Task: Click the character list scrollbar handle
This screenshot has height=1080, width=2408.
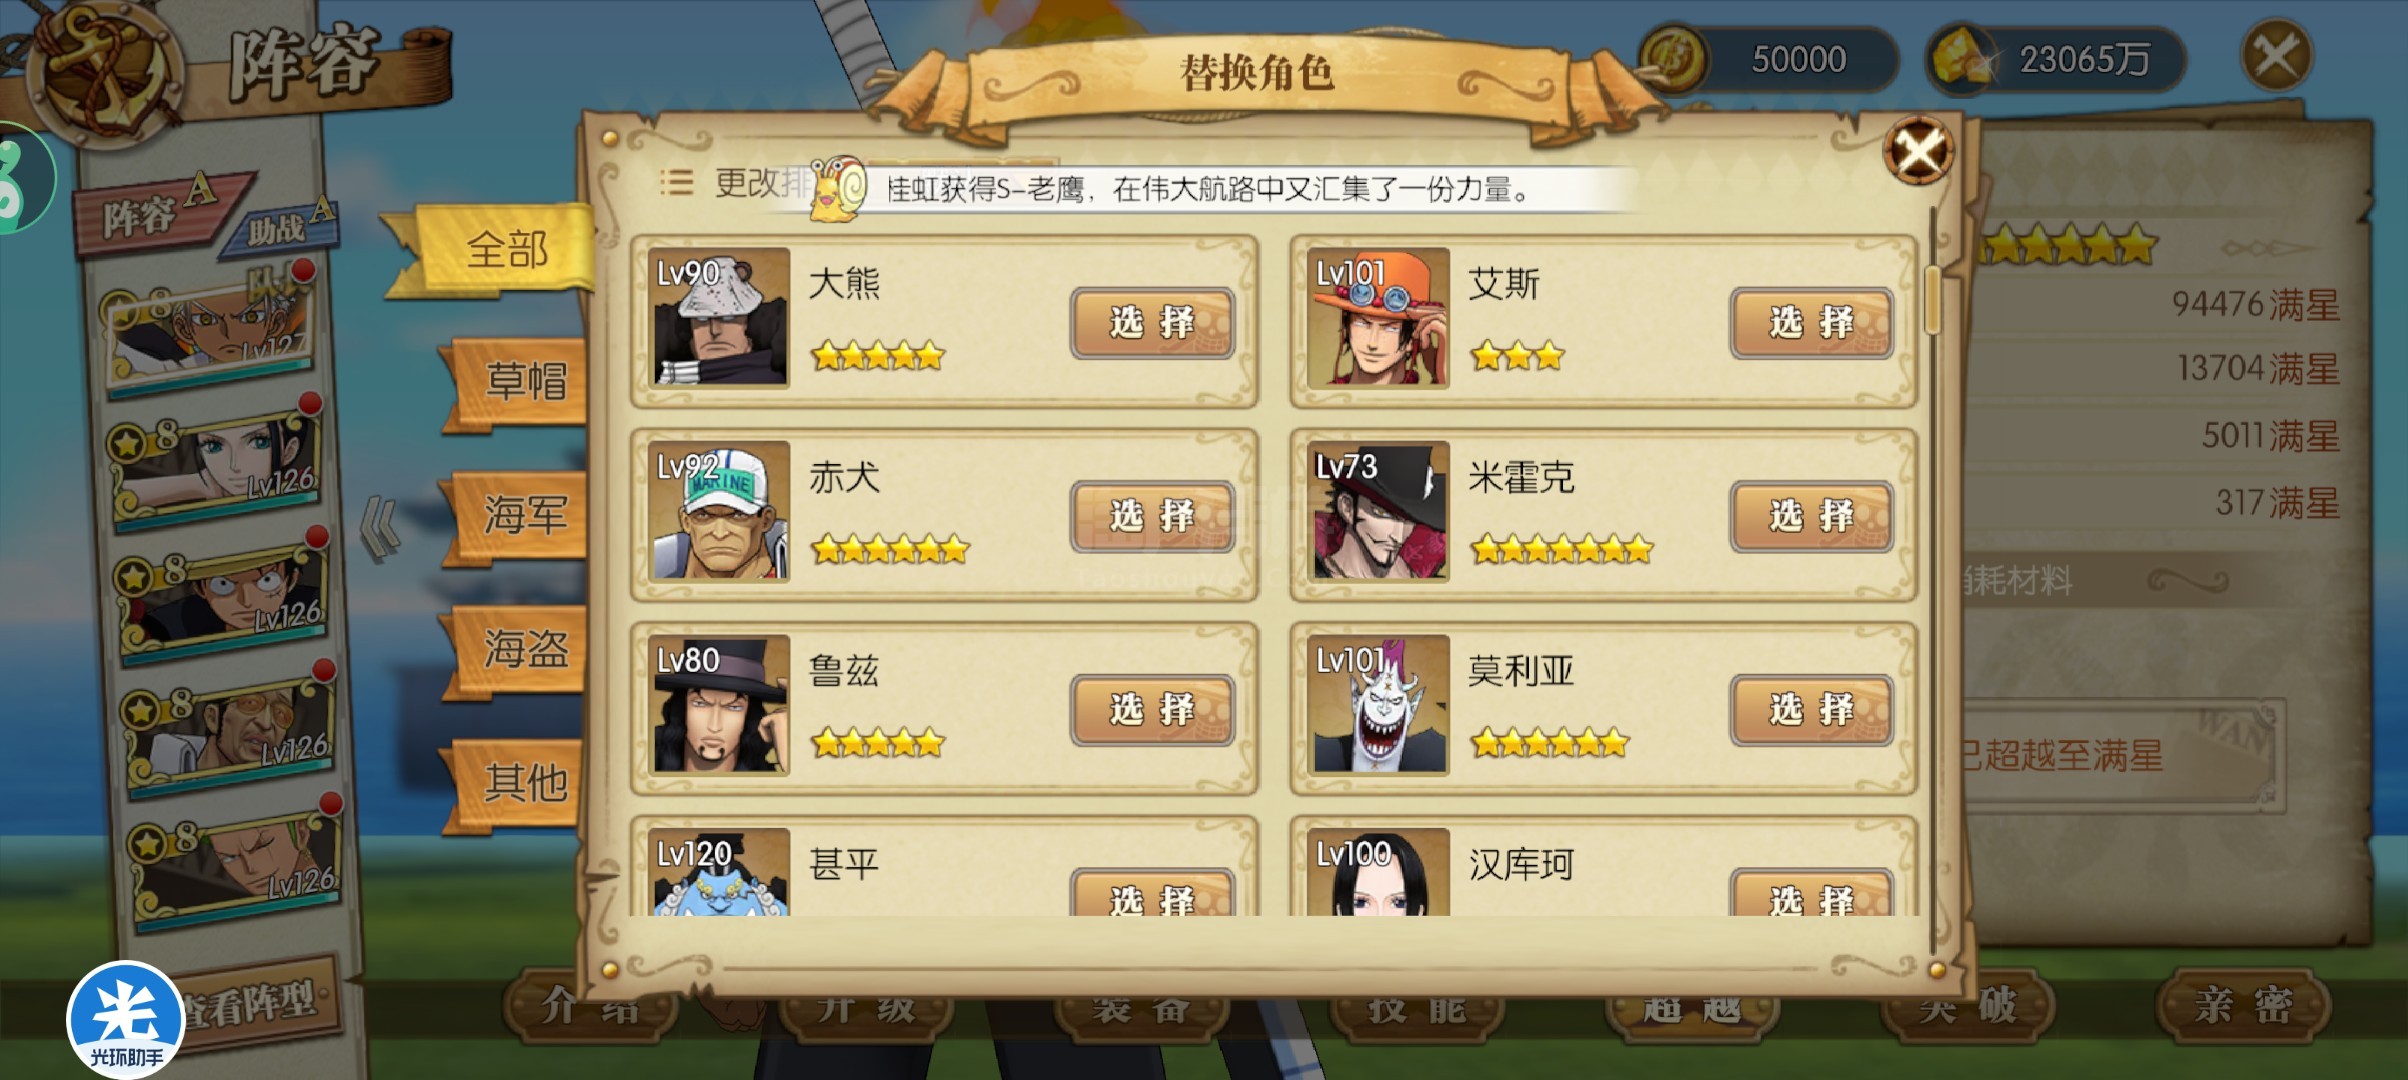Action: coord(1932,300)
